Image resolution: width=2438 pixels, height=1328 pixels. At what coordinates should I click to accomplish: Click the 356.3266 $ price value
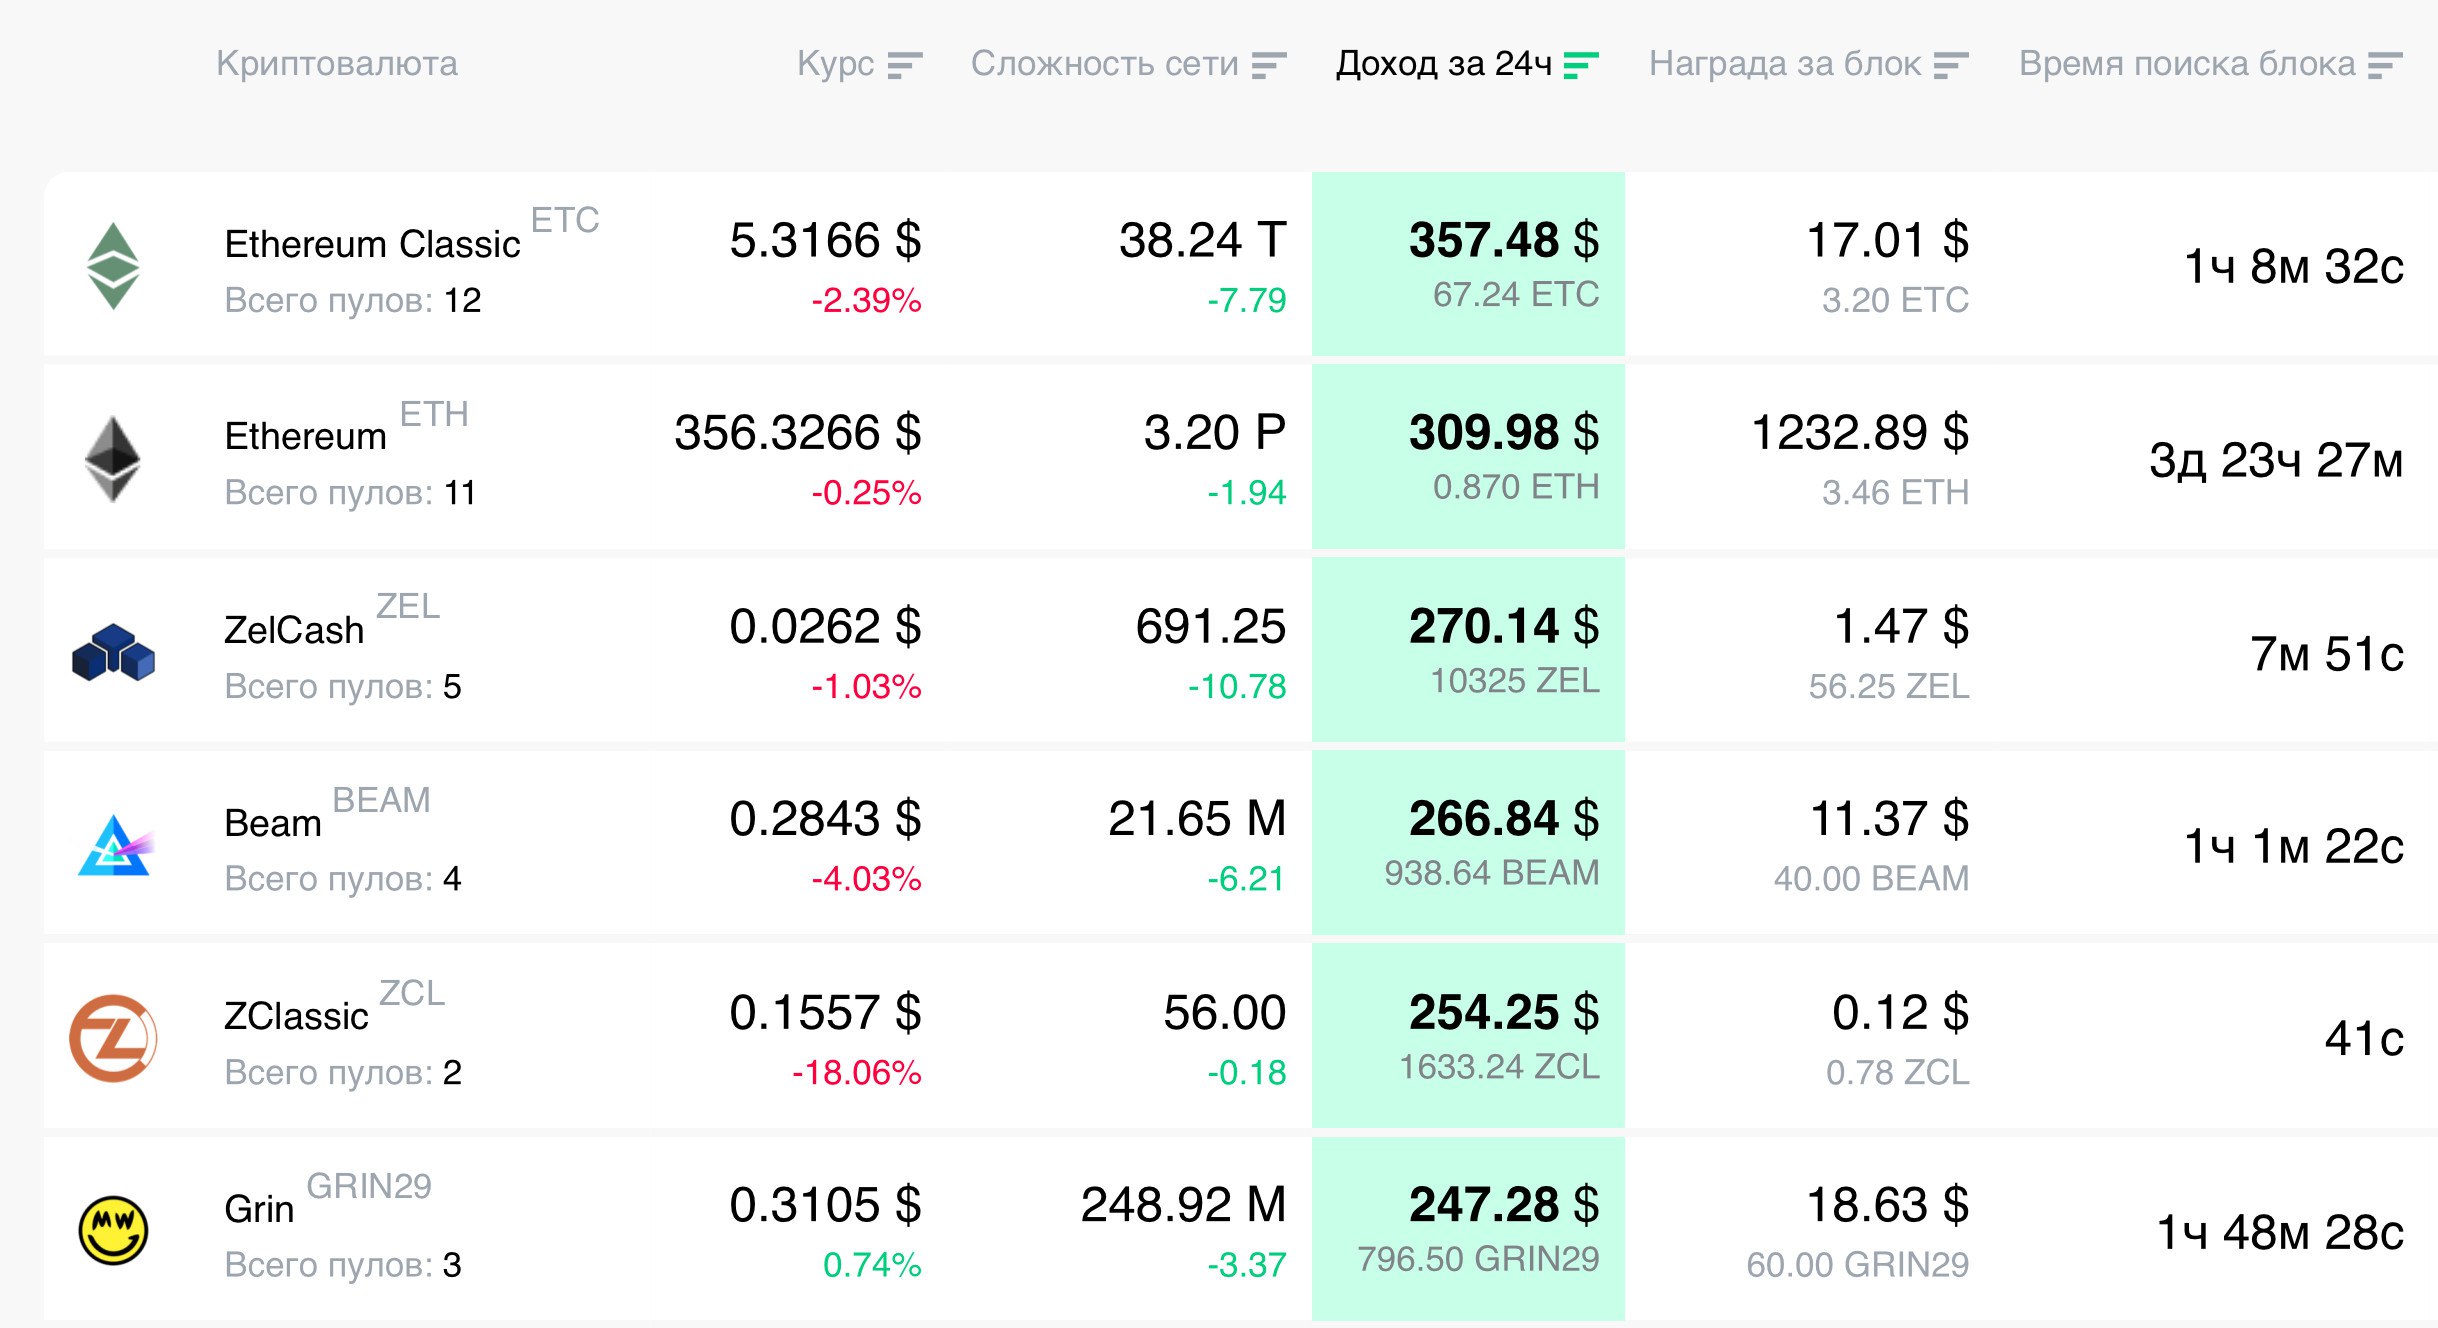pyautogui.click(x=798, y=432)
